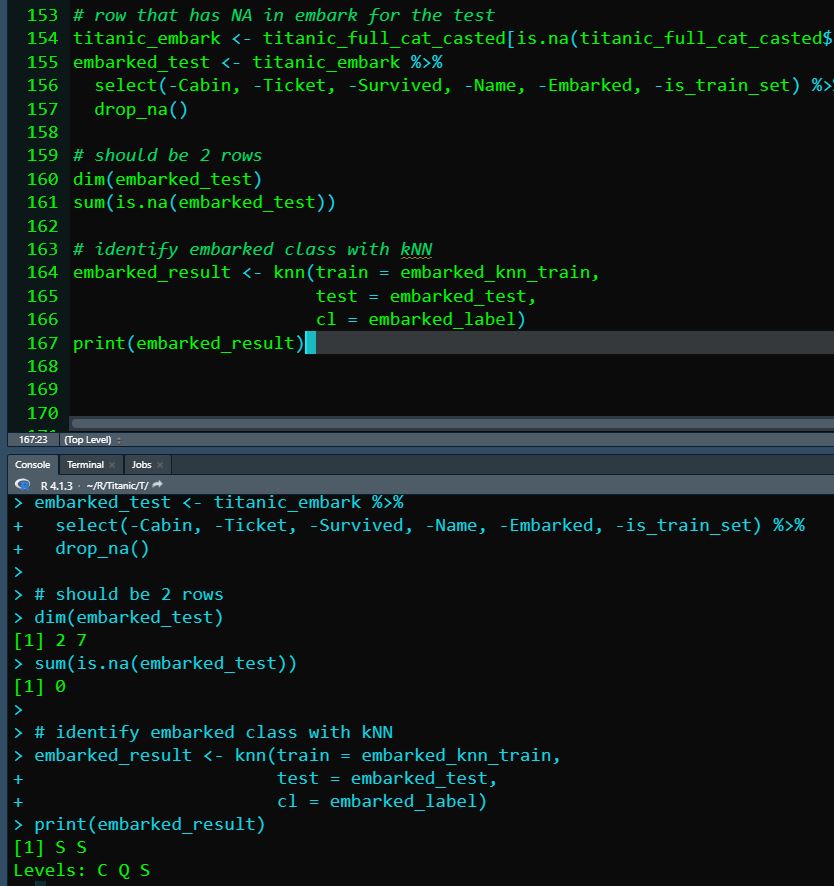Click line number 164 in the editor gutter

click(x=41, y=273)
